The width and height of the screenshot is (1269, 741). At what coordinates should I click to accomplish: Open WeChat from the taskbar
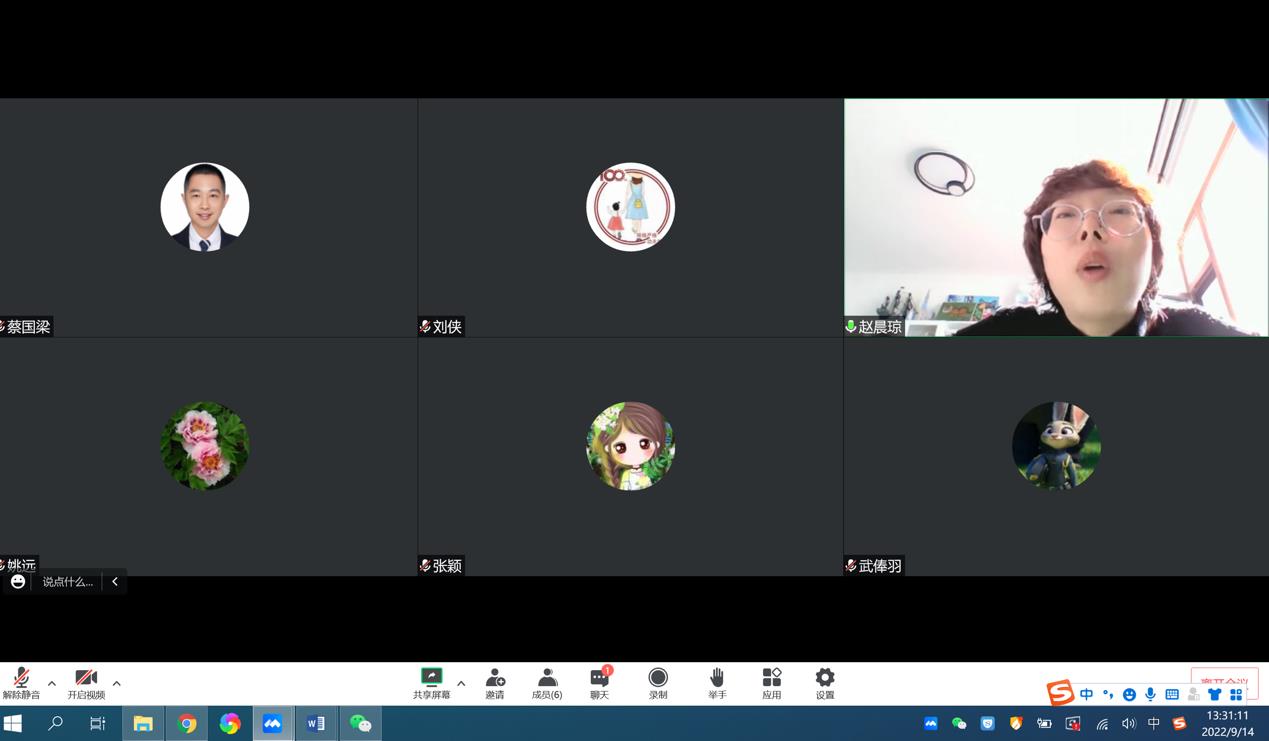point(360,723)
